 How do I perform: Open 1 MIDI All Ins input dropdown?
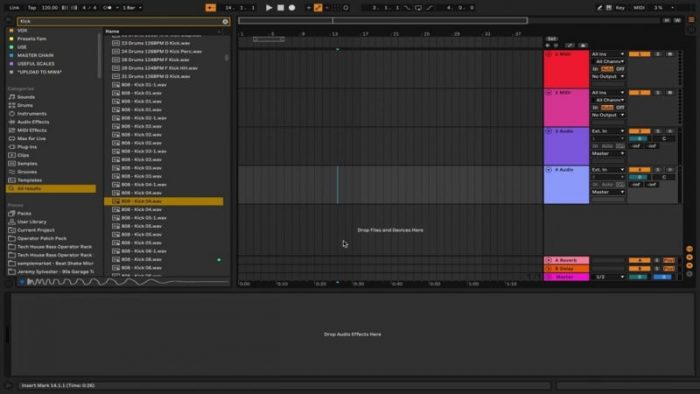tap(608, 54)
